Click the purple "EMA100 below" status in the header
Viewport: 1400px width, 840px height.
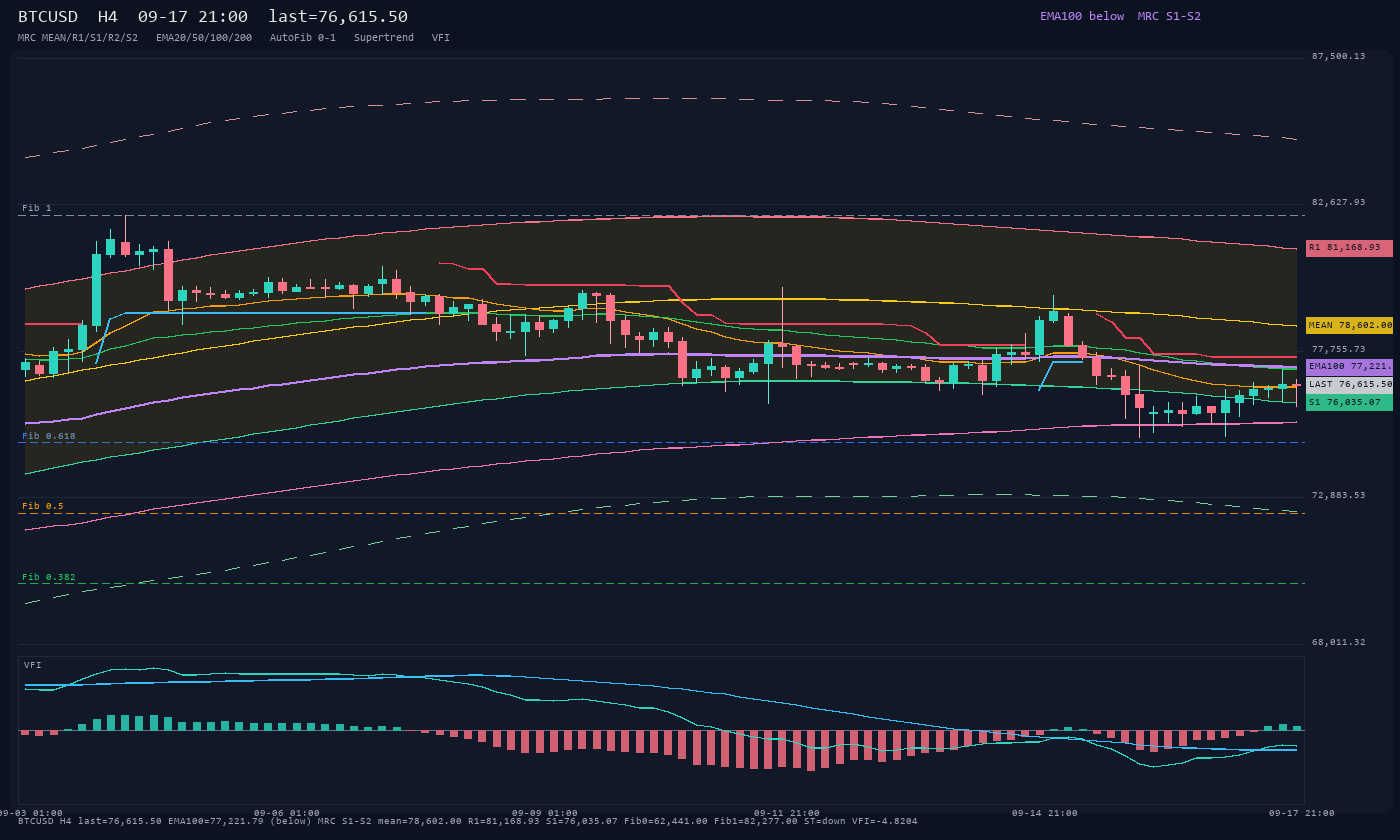pos(1082,16)
